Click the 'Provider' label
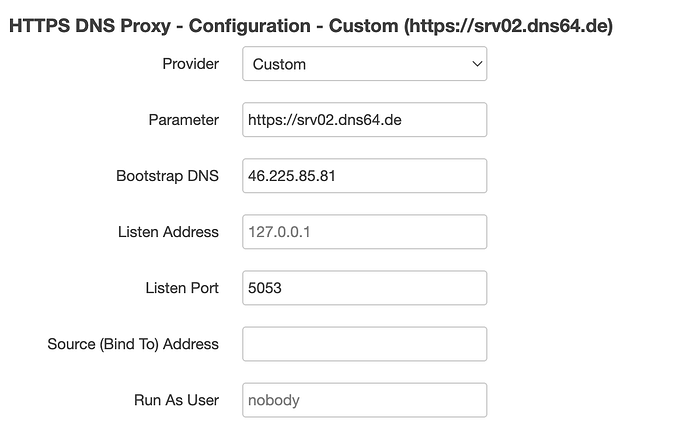 (190, 64)
